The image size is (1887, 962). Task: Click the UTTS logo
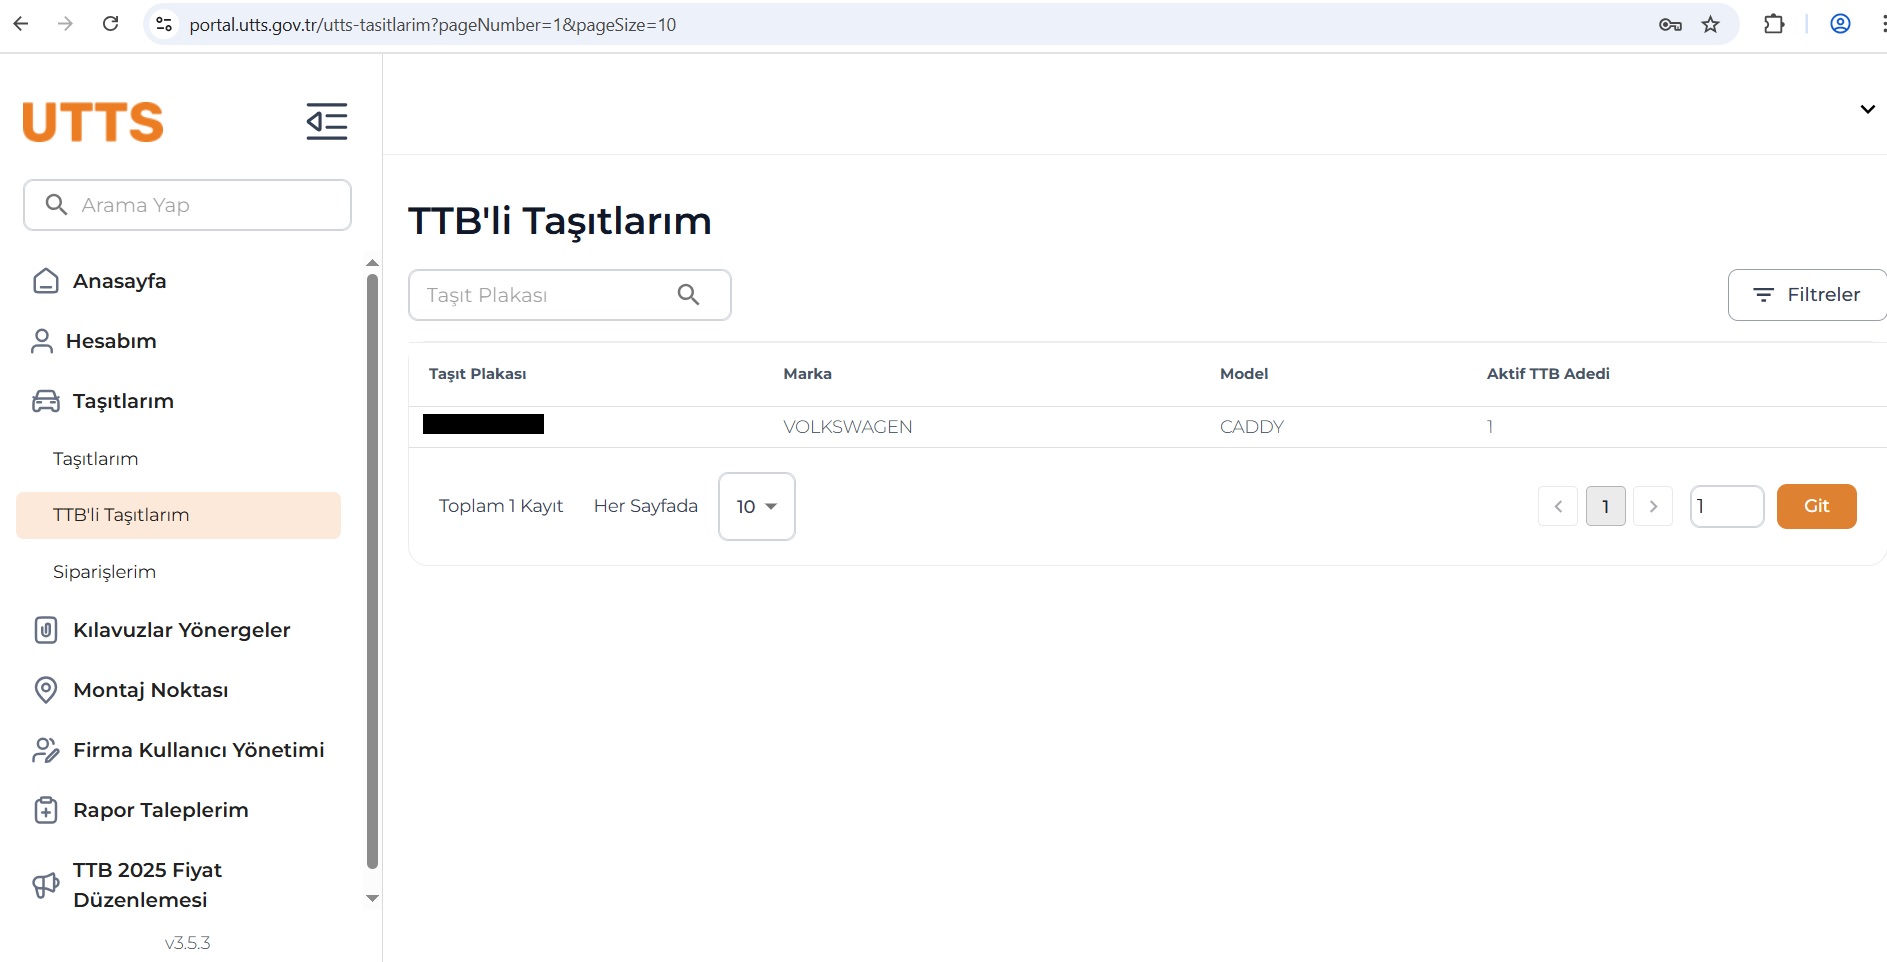click(x=93, y=122)
